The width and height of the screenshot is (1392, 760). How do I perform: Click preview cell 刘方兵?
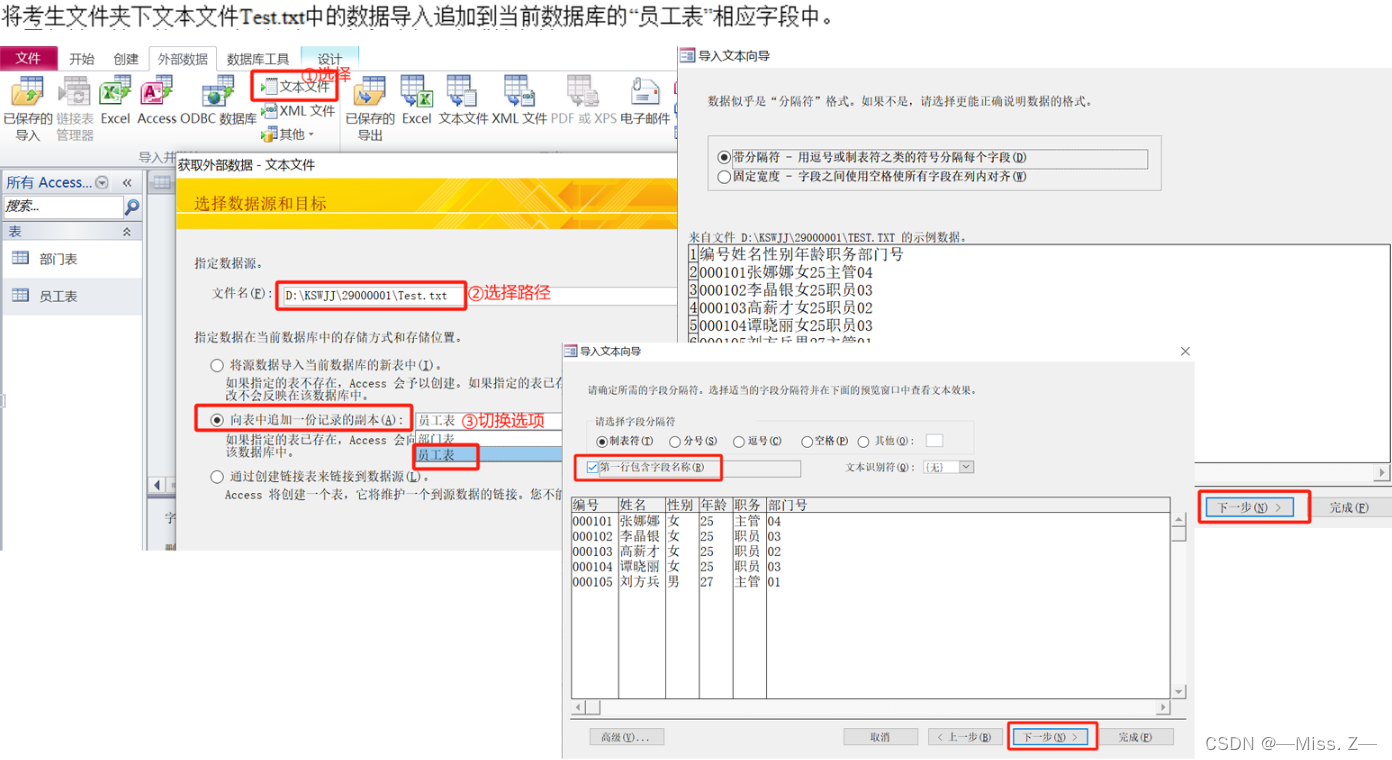pyautogui.click(x=640, y=581)
